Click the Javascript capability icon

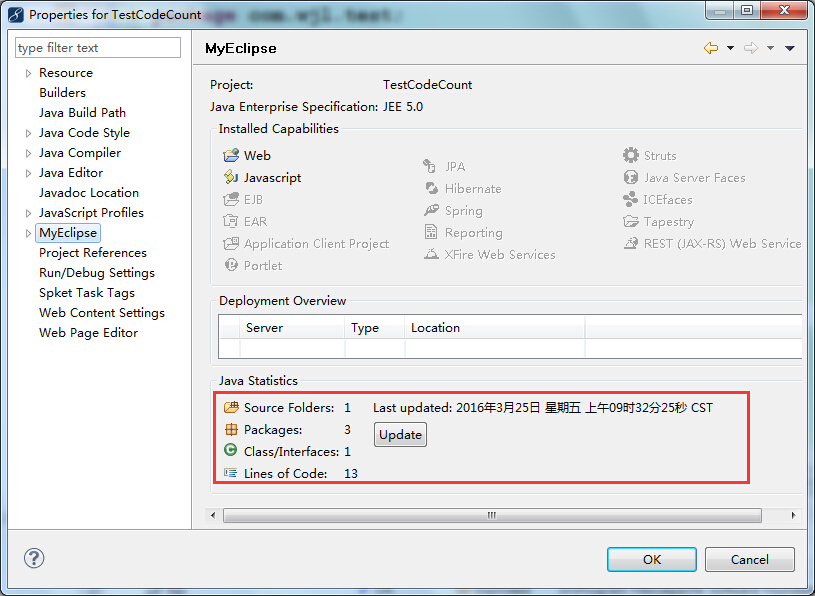231,177
